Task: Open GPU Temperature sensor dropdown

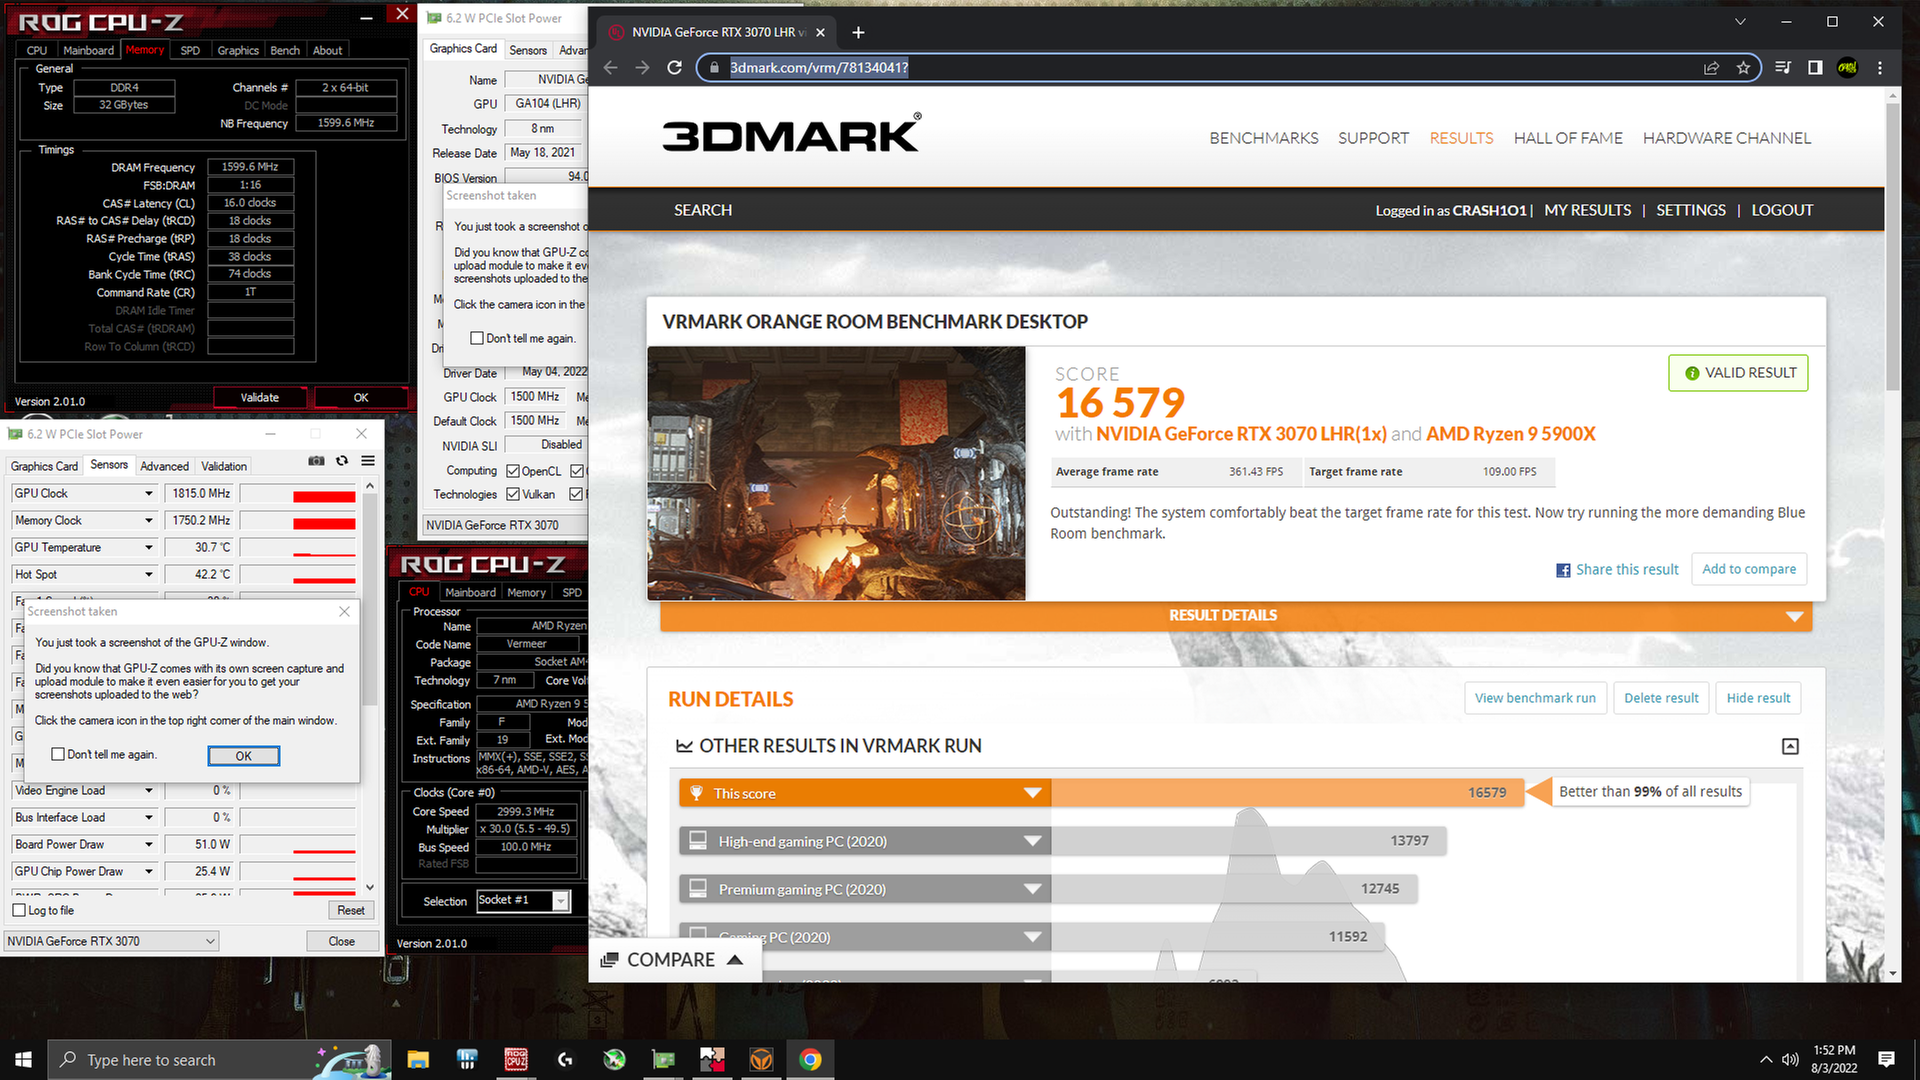Action: click(149, 547)
